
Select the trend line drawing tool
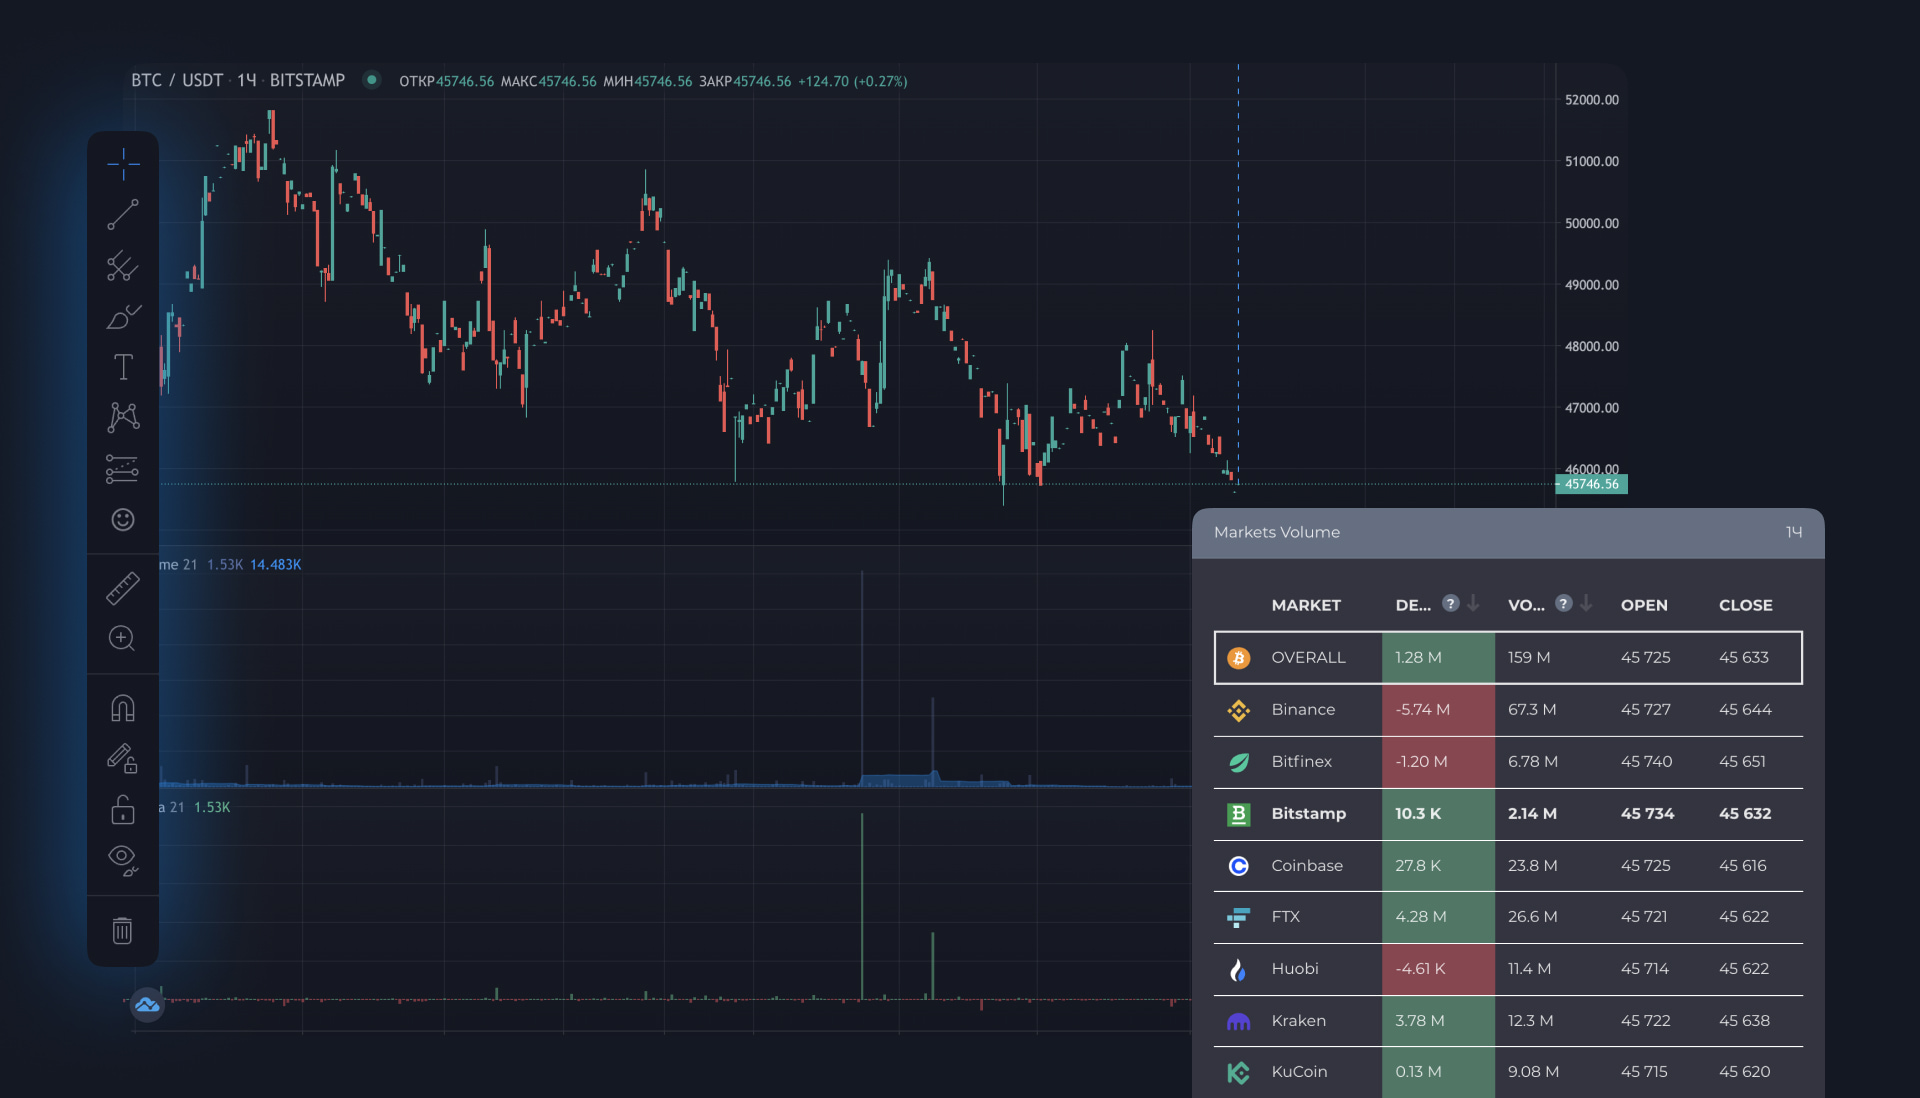(123, 214)
